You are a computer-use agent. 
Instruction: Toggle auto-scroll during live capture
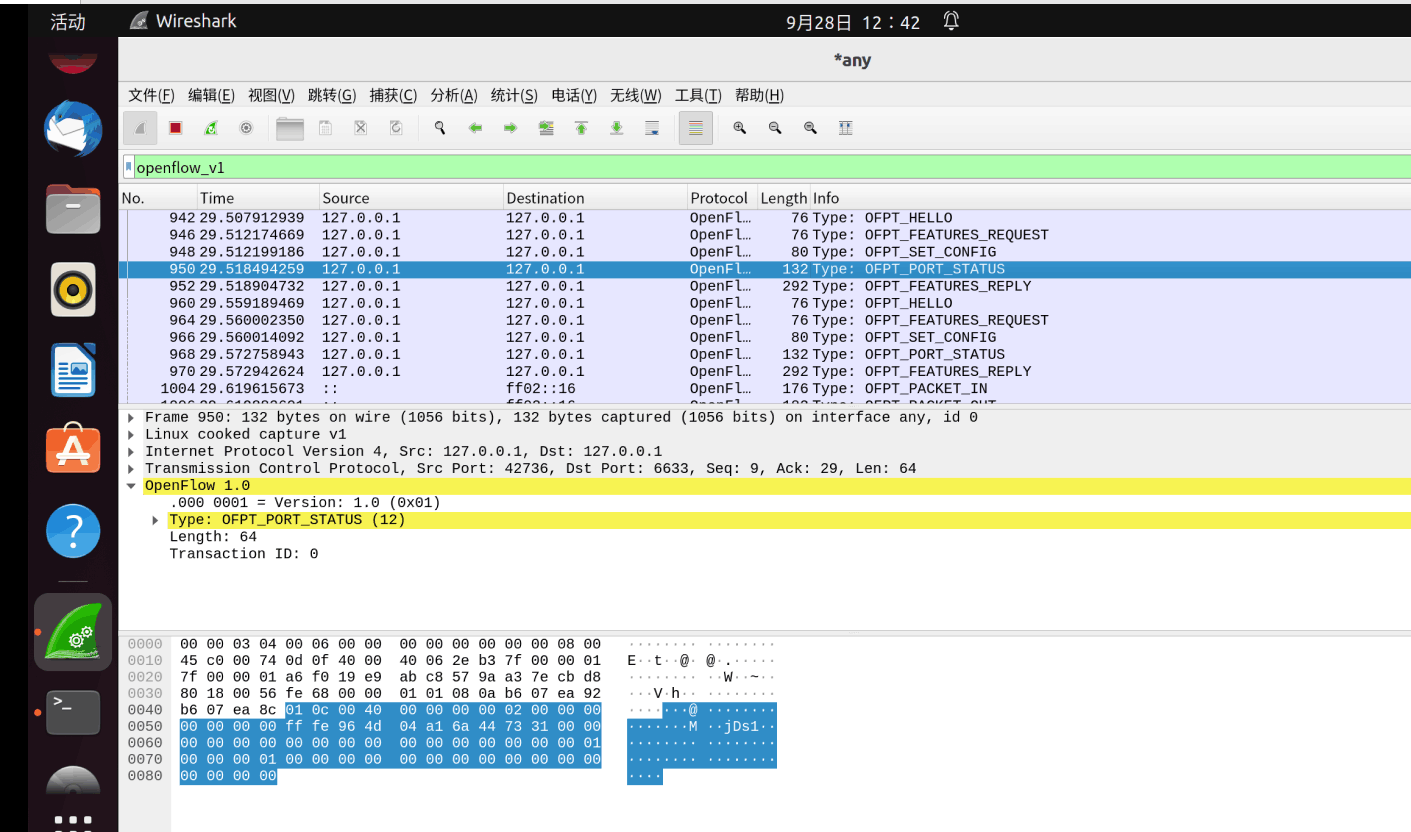(x=652, y=128)
